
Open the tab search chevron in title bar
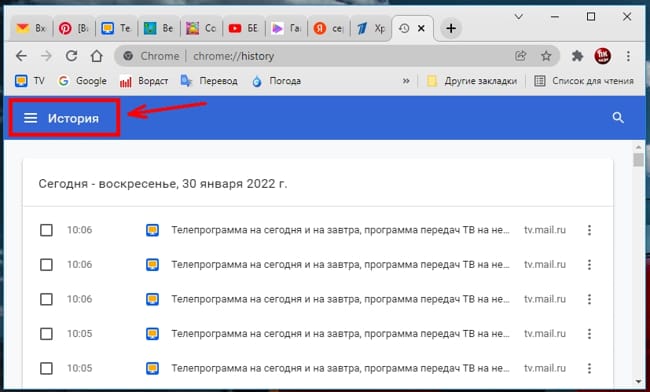point(519,17)
